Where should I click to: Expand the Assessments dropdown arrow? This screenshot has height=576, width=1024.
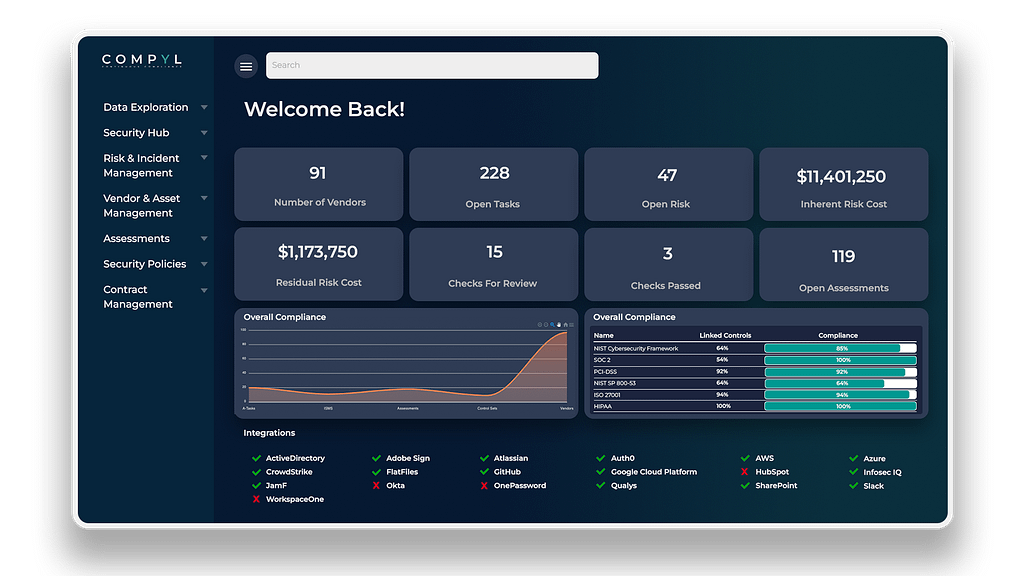click(x=204, y=239)
